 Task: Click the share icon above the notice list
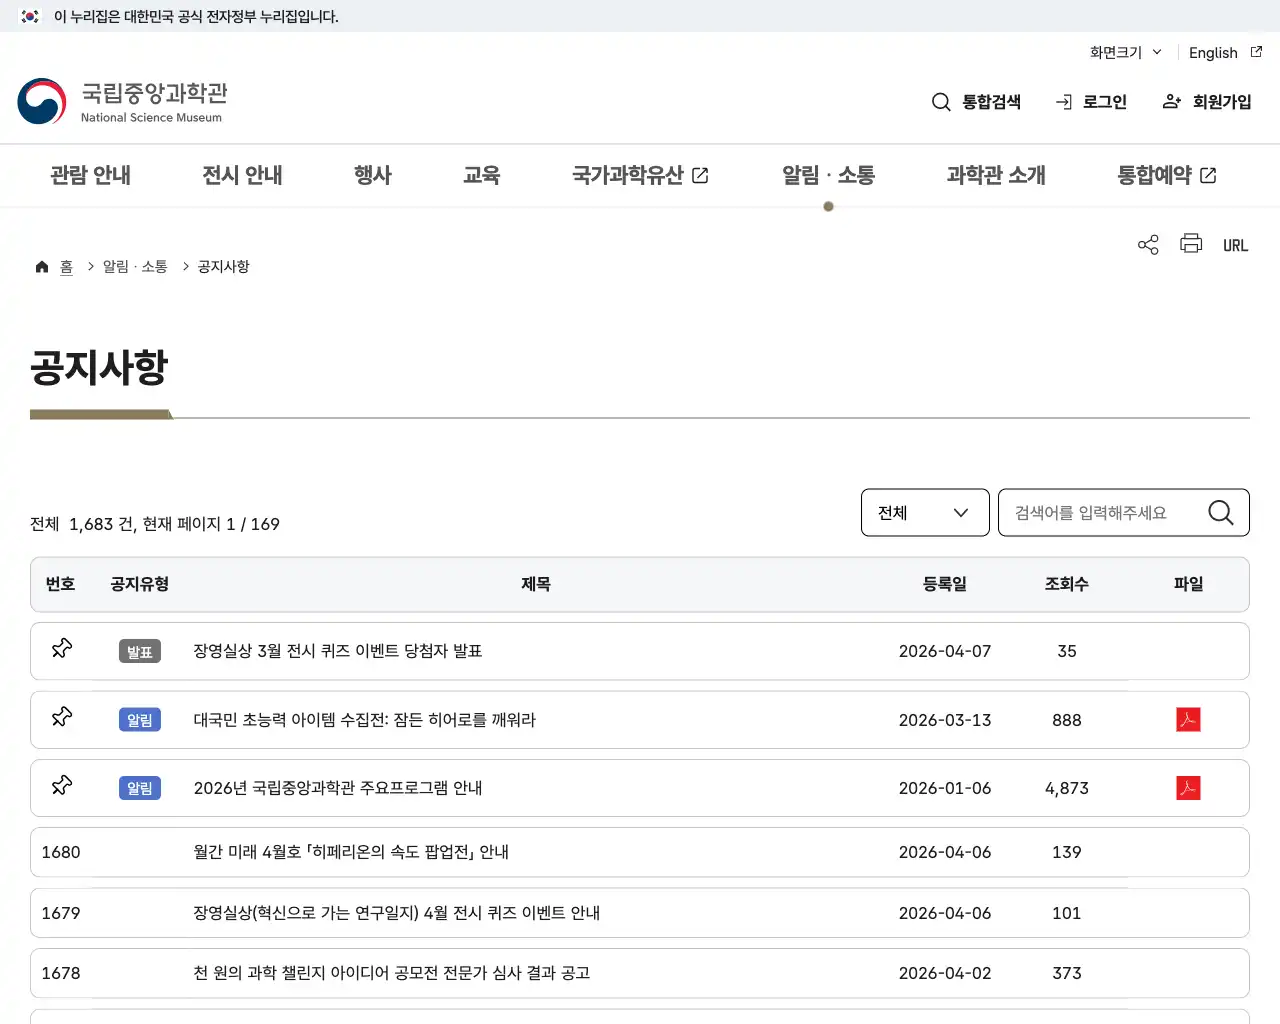(x=1147, y=244)
